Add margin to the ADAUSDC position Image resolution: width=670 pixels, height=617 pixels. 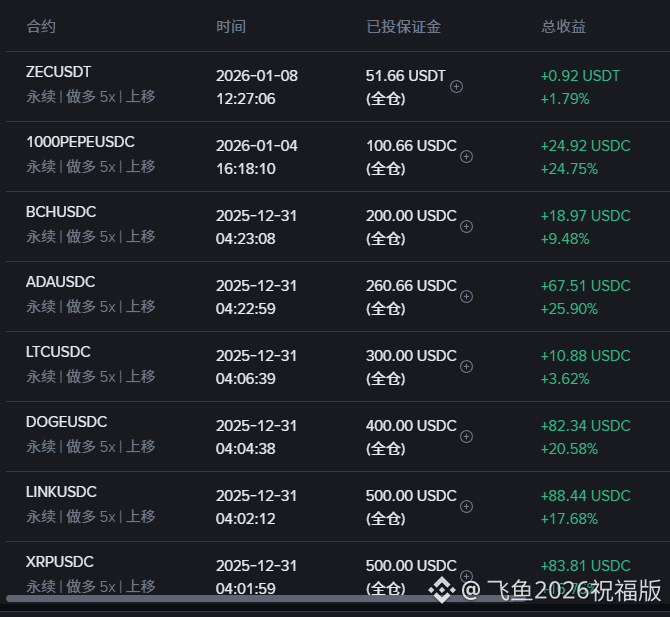tap(466, 297)
